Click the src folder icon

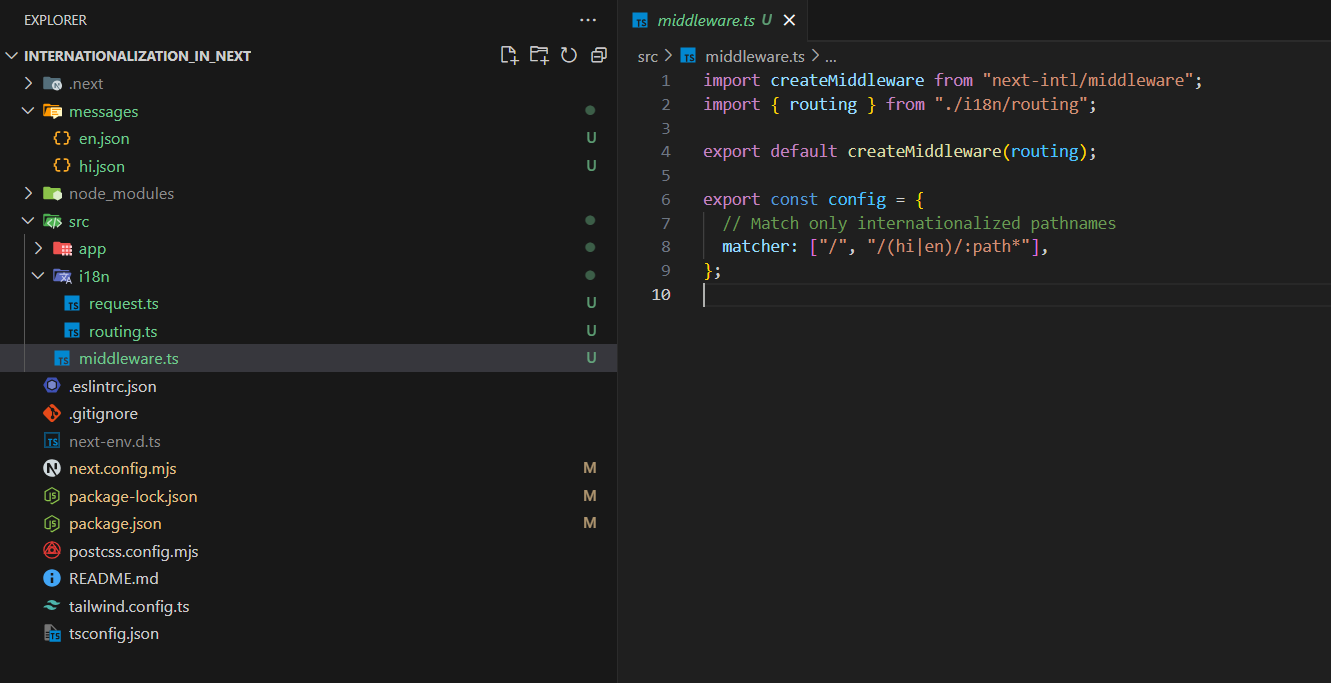click(x=52, y=221)
